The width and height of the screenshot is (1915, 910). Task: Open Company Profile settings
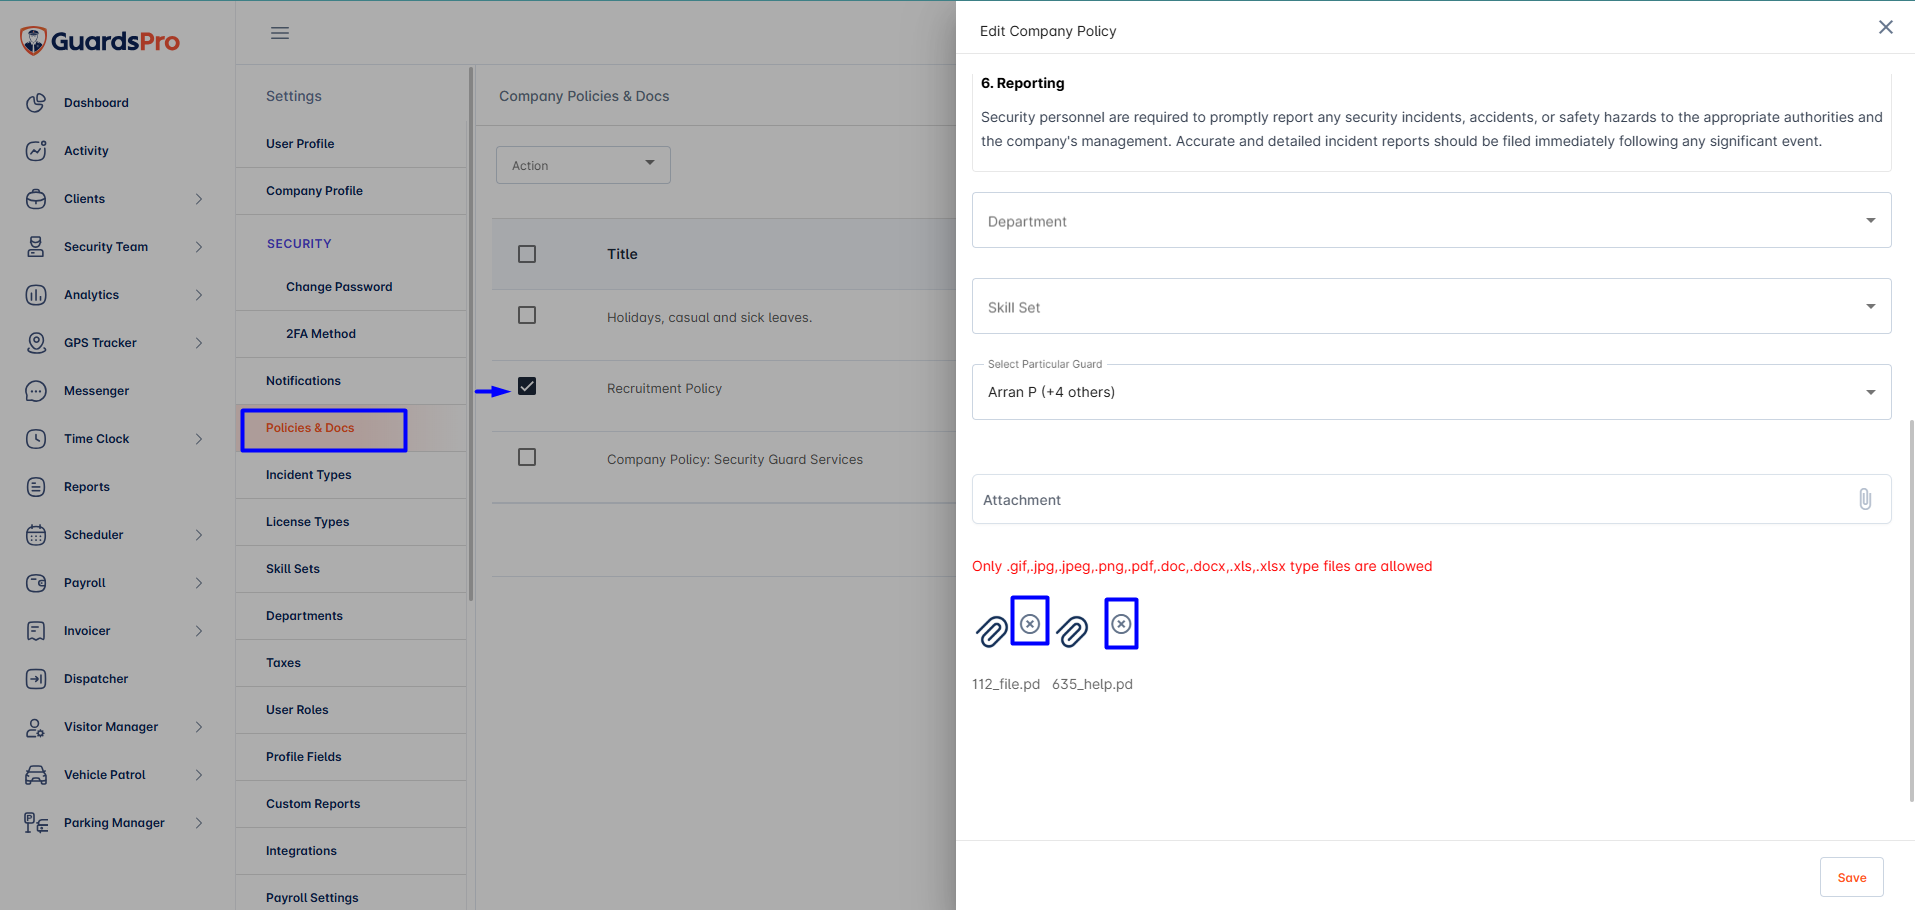coord(351,191)
